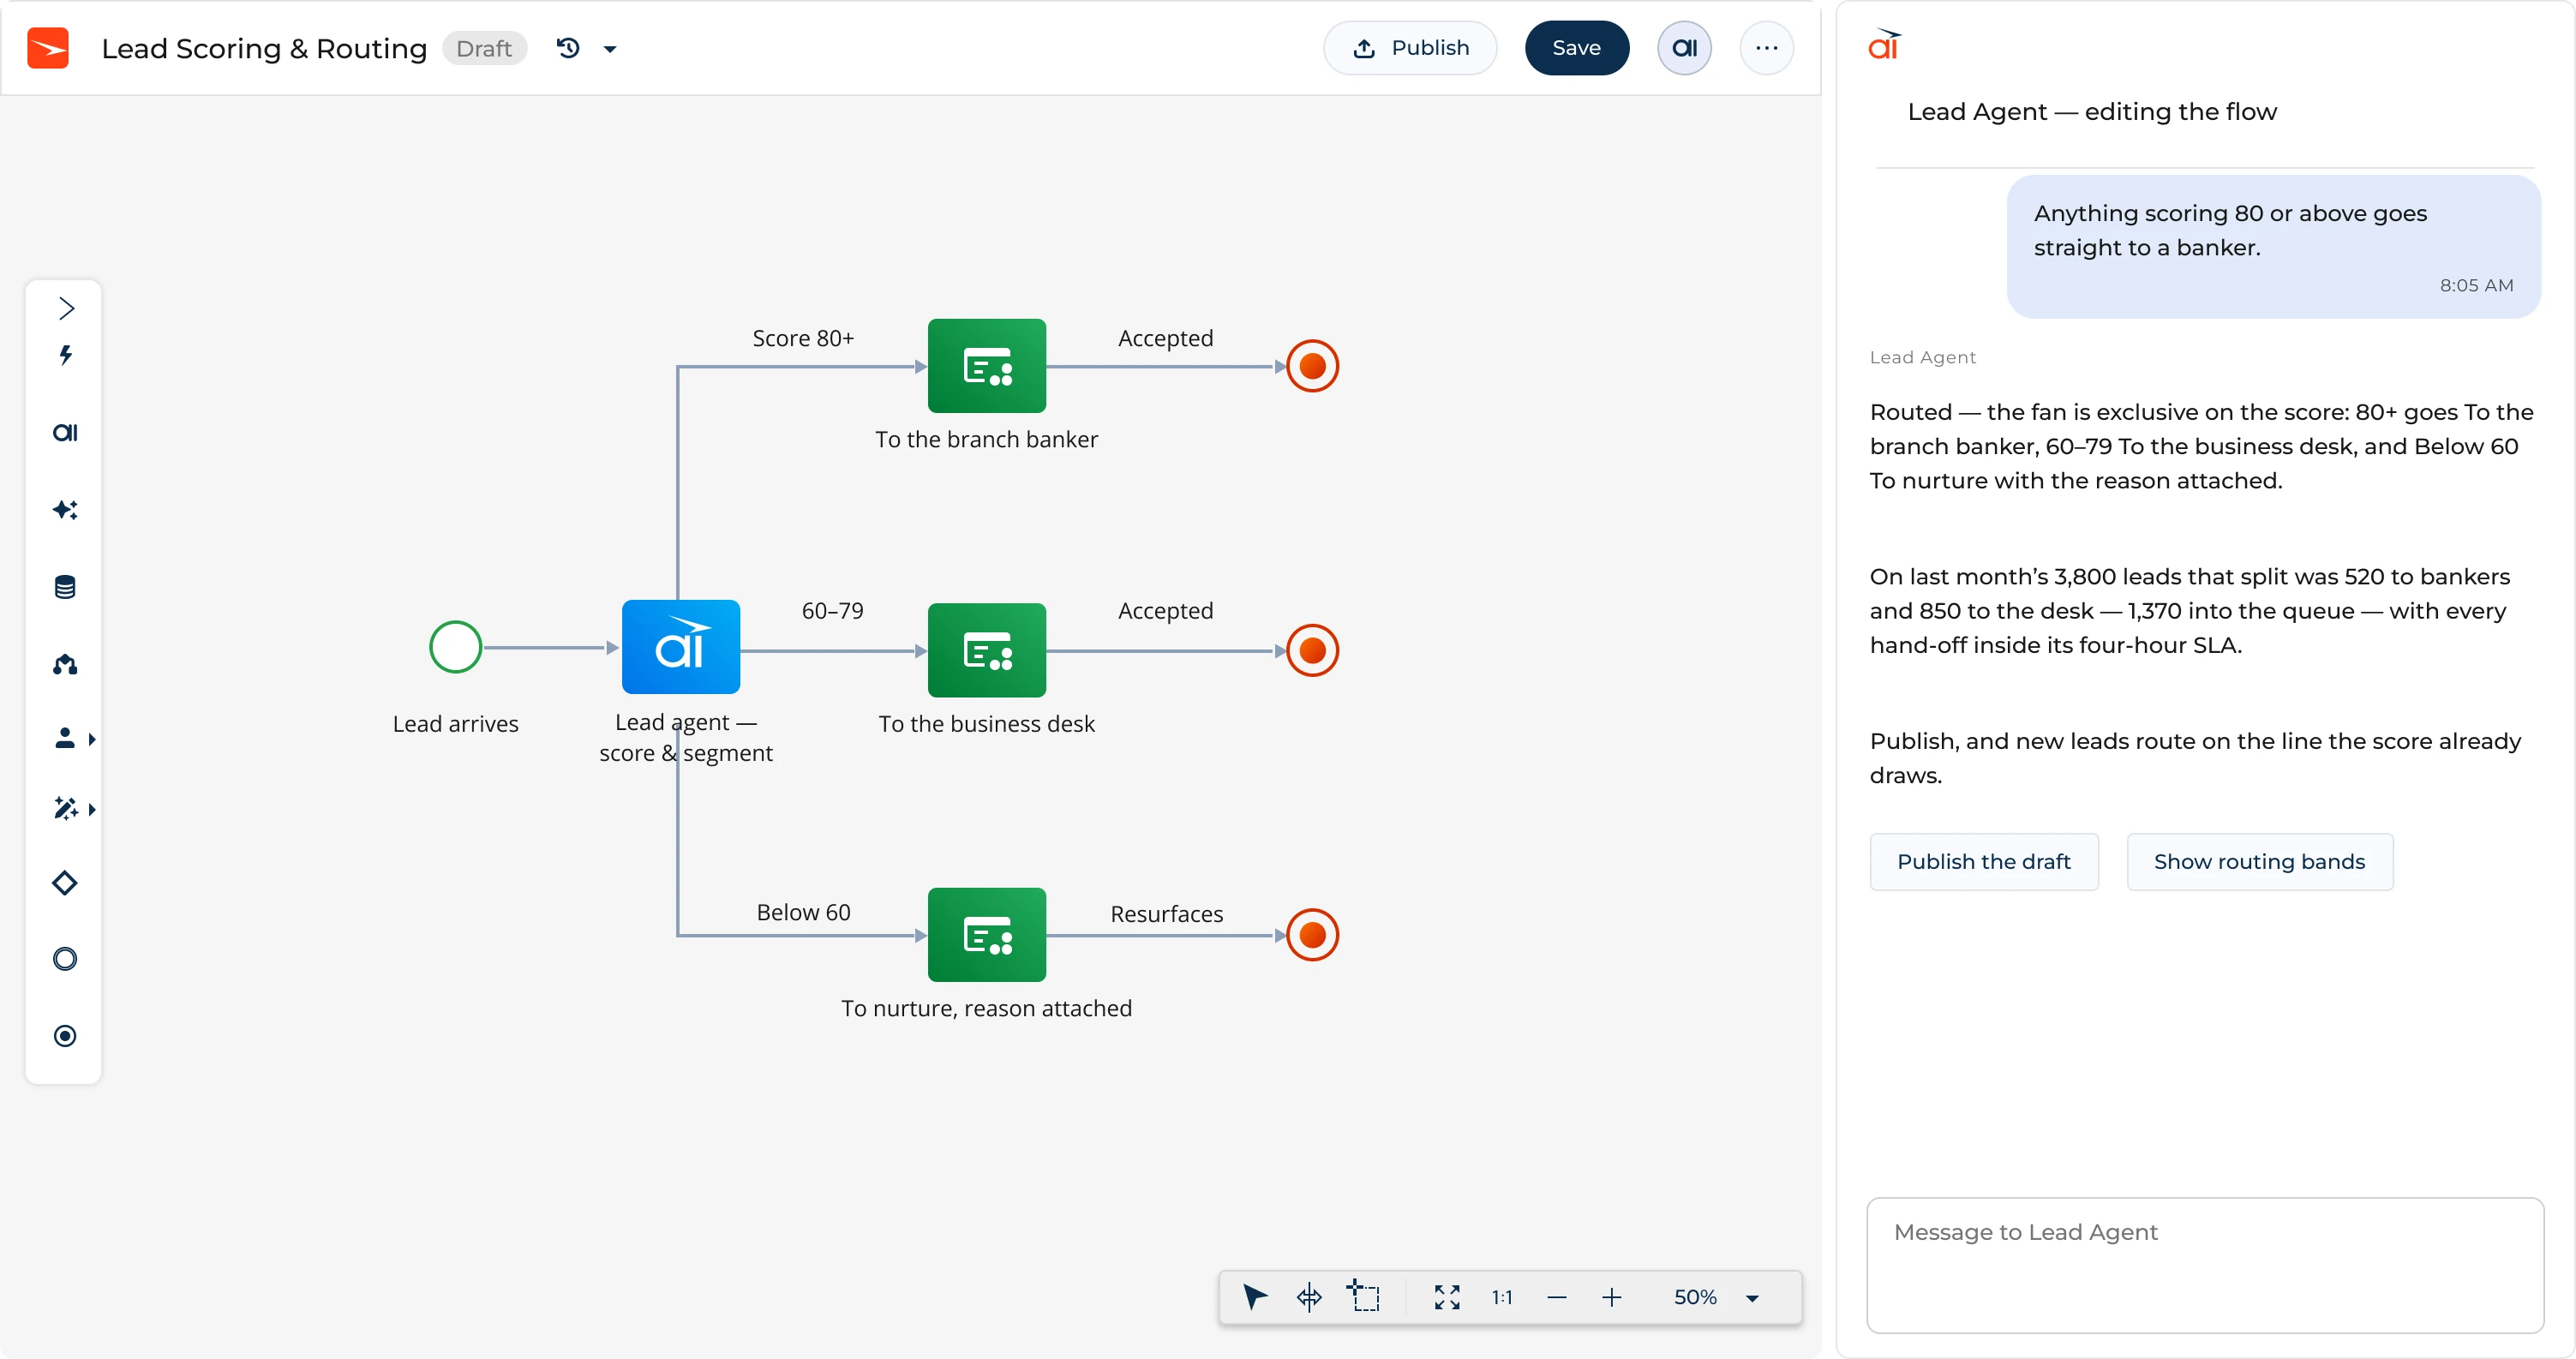This screenshot has height=1359, width=2576.
Task: Toggle the AI assistant panel button
Action: 1684,48
